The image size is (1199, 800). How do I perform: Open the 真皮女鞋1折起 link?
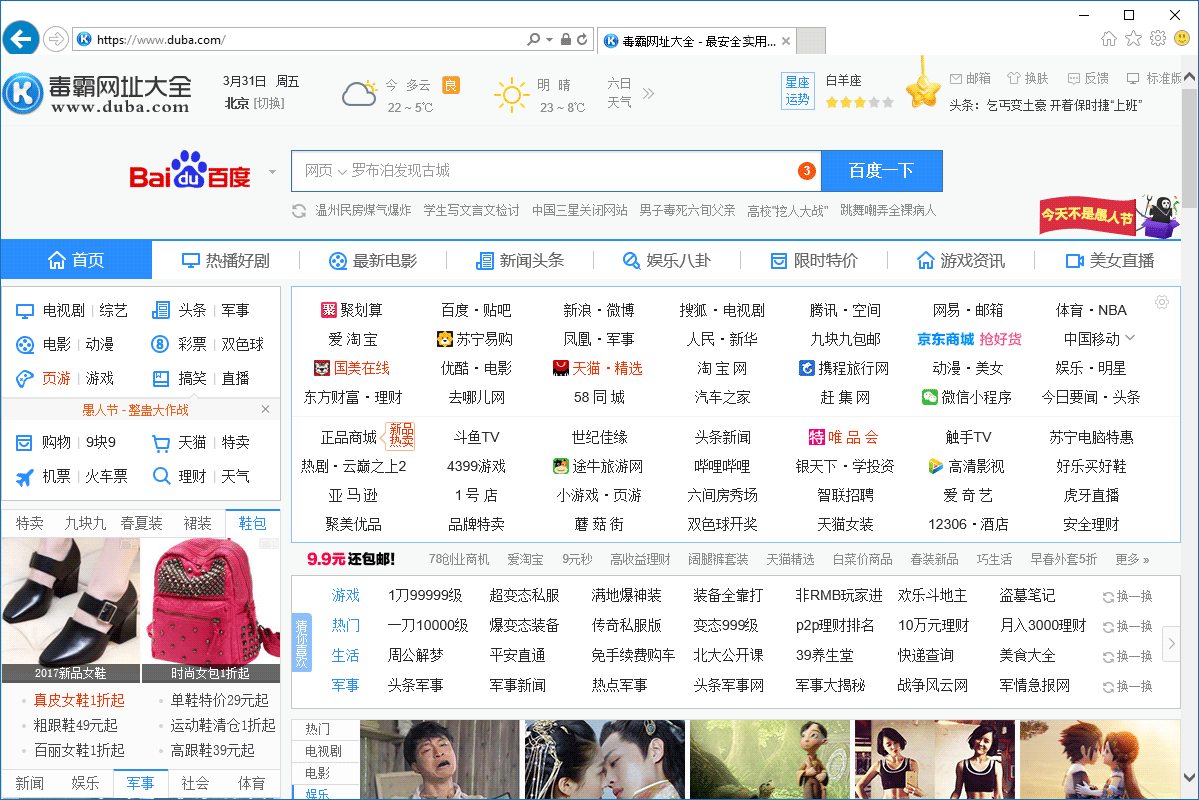pos(79,700)
